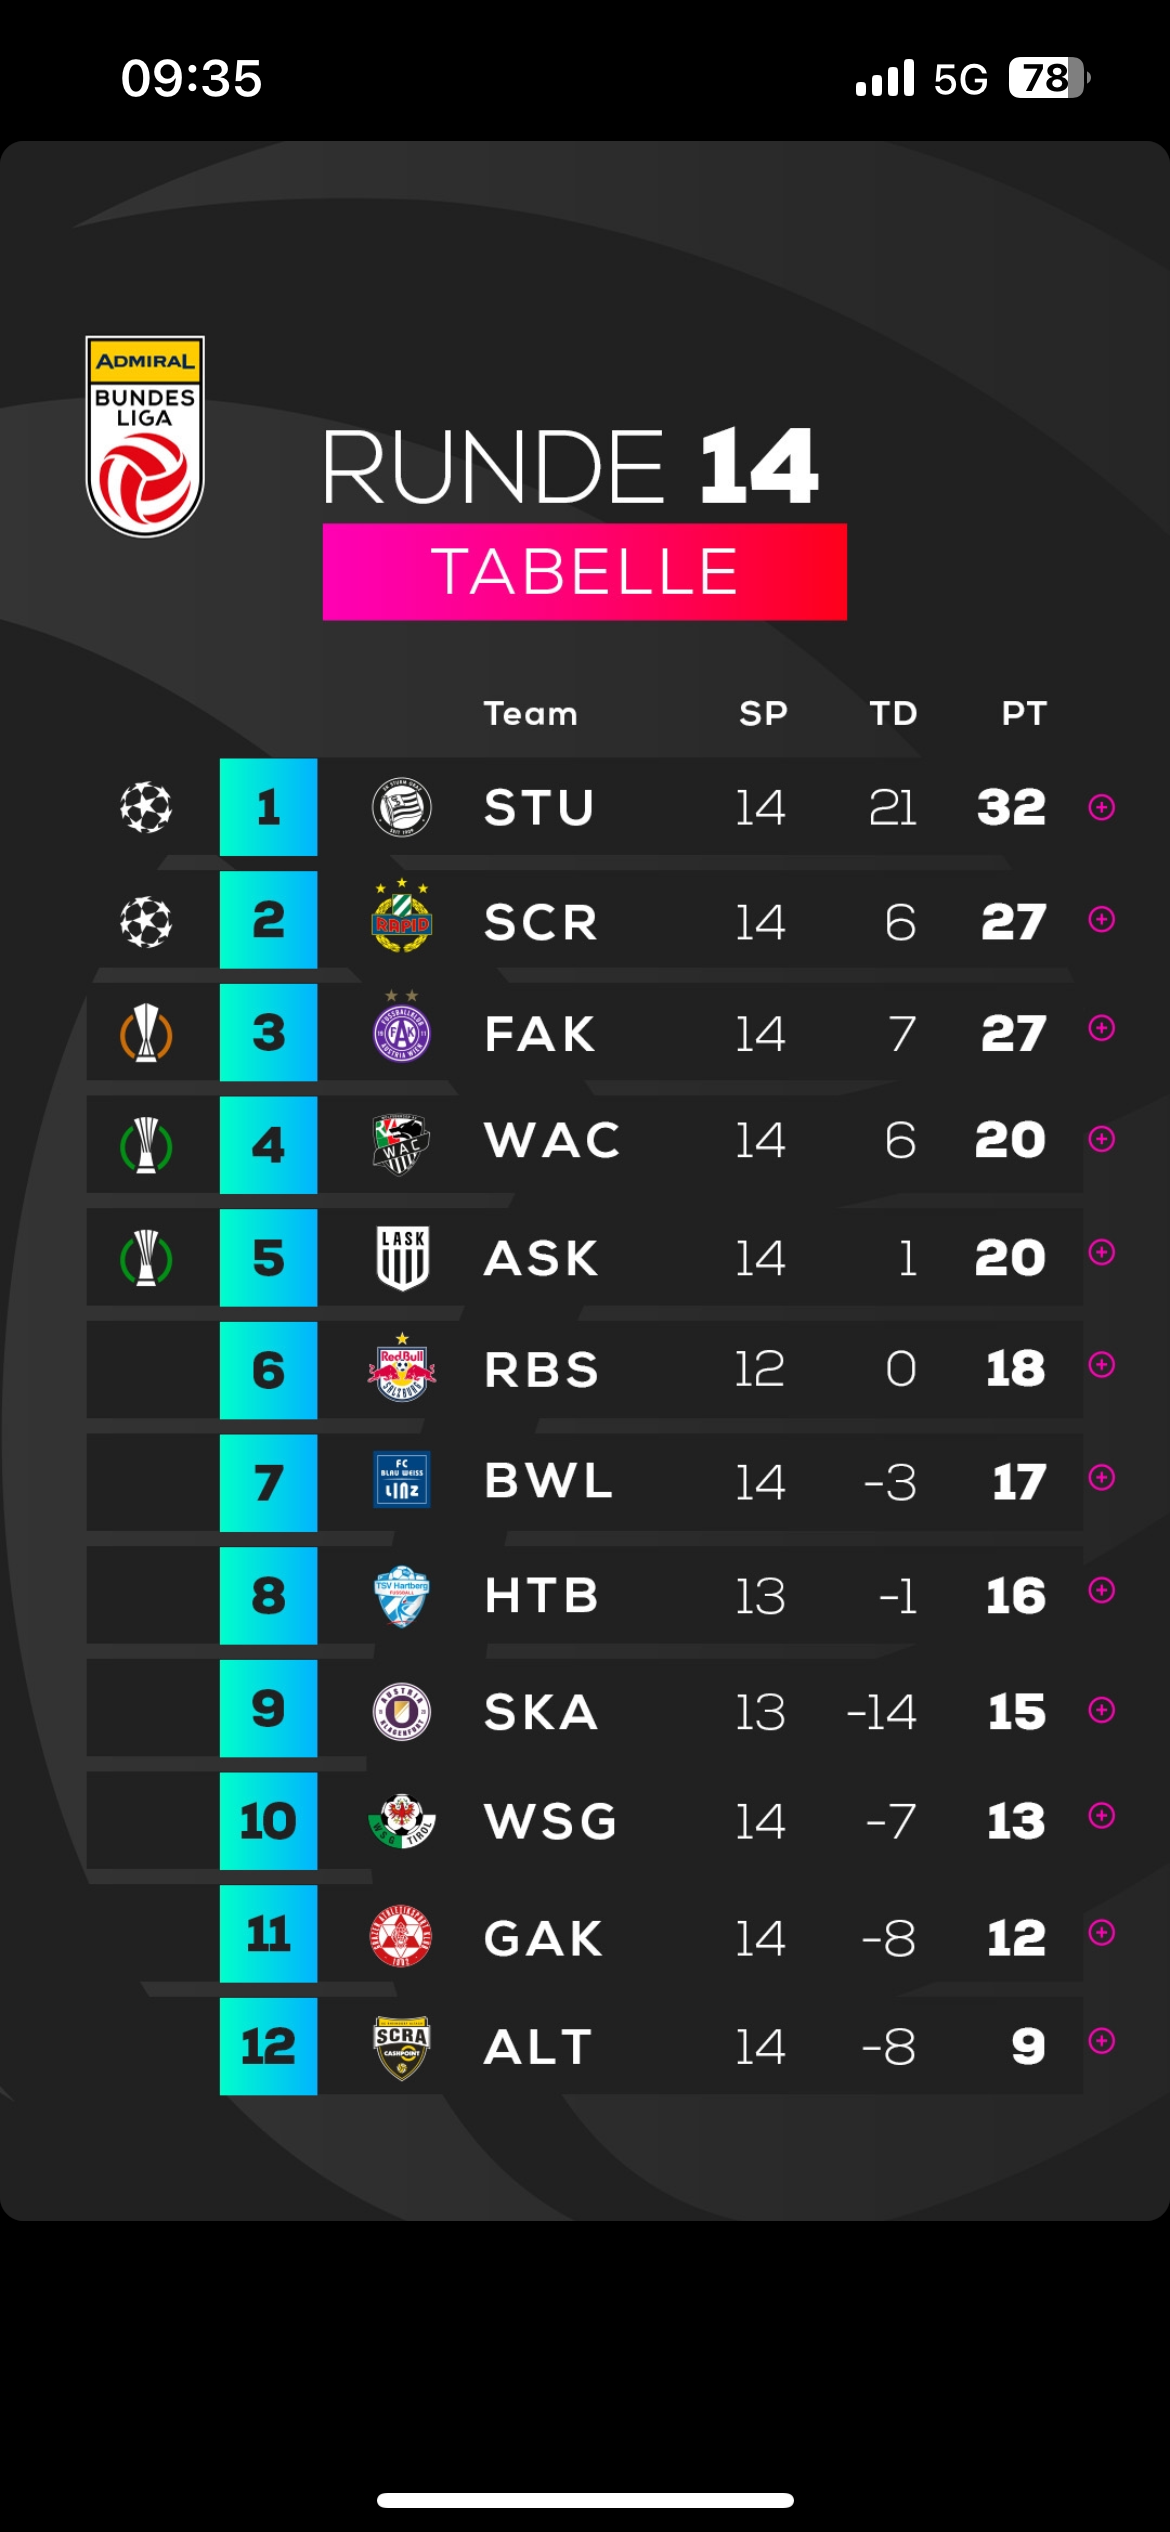
Task: Tap the position 4 rank tile
Action: click(268, 1145)
